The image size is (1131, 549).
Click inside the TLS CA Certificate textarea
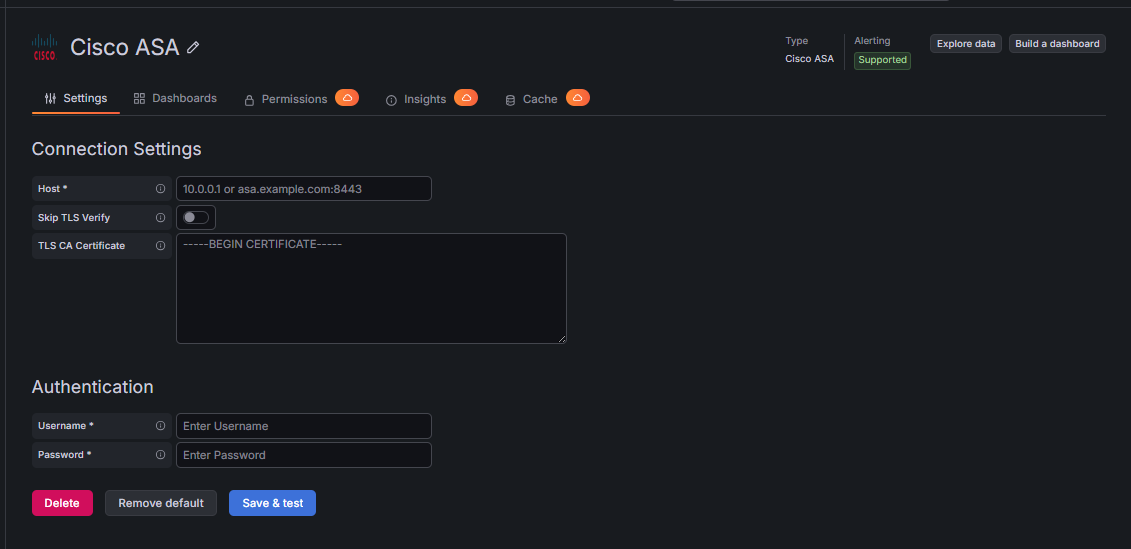371,288
